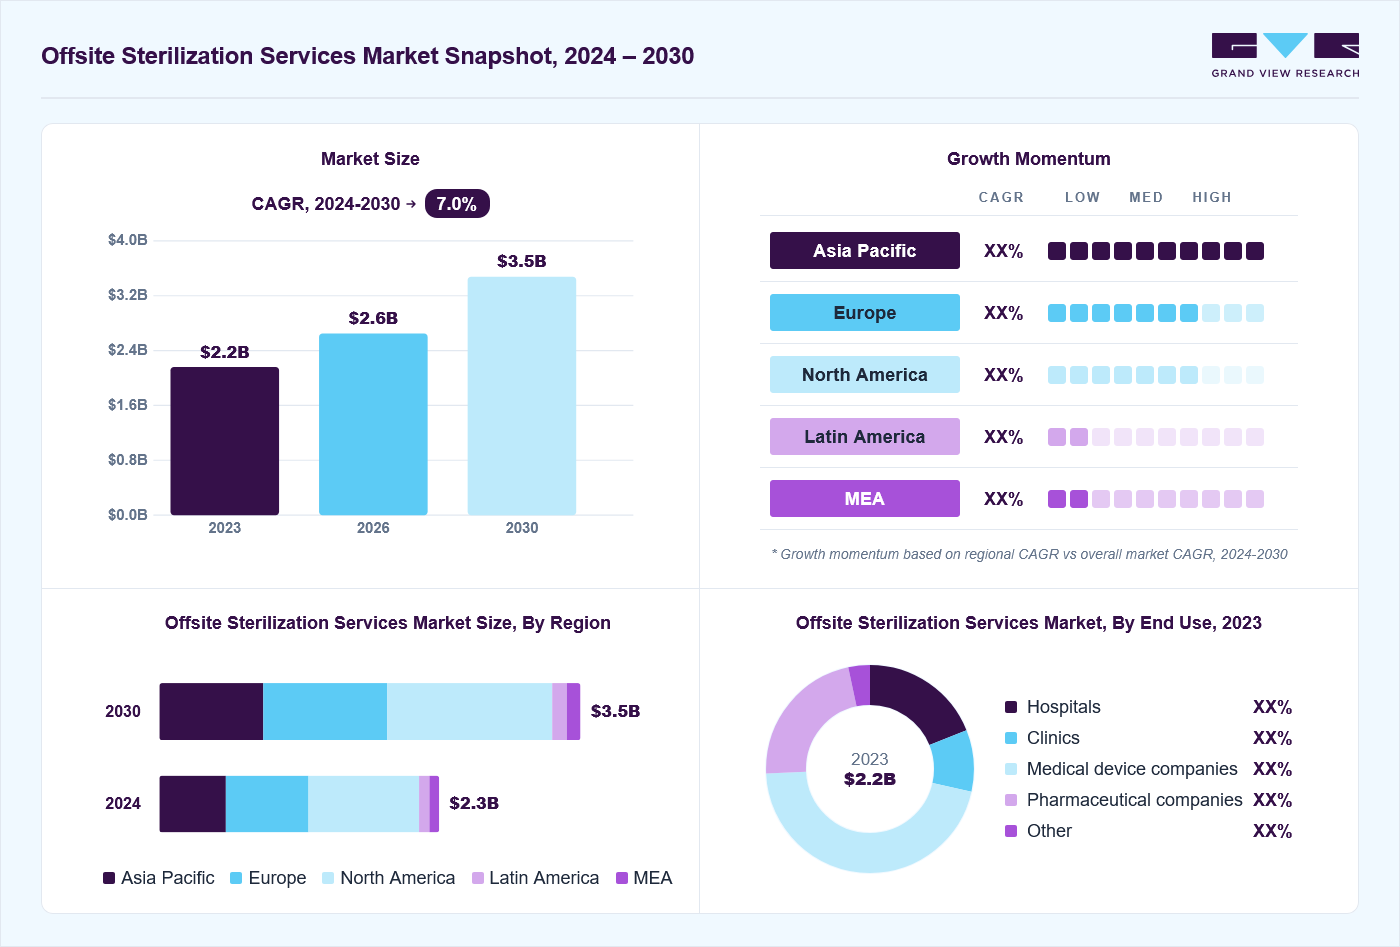The width and height of the screenshot is (1400, 947).
Task: Click the MEA region label
Action: pos(865,499)
